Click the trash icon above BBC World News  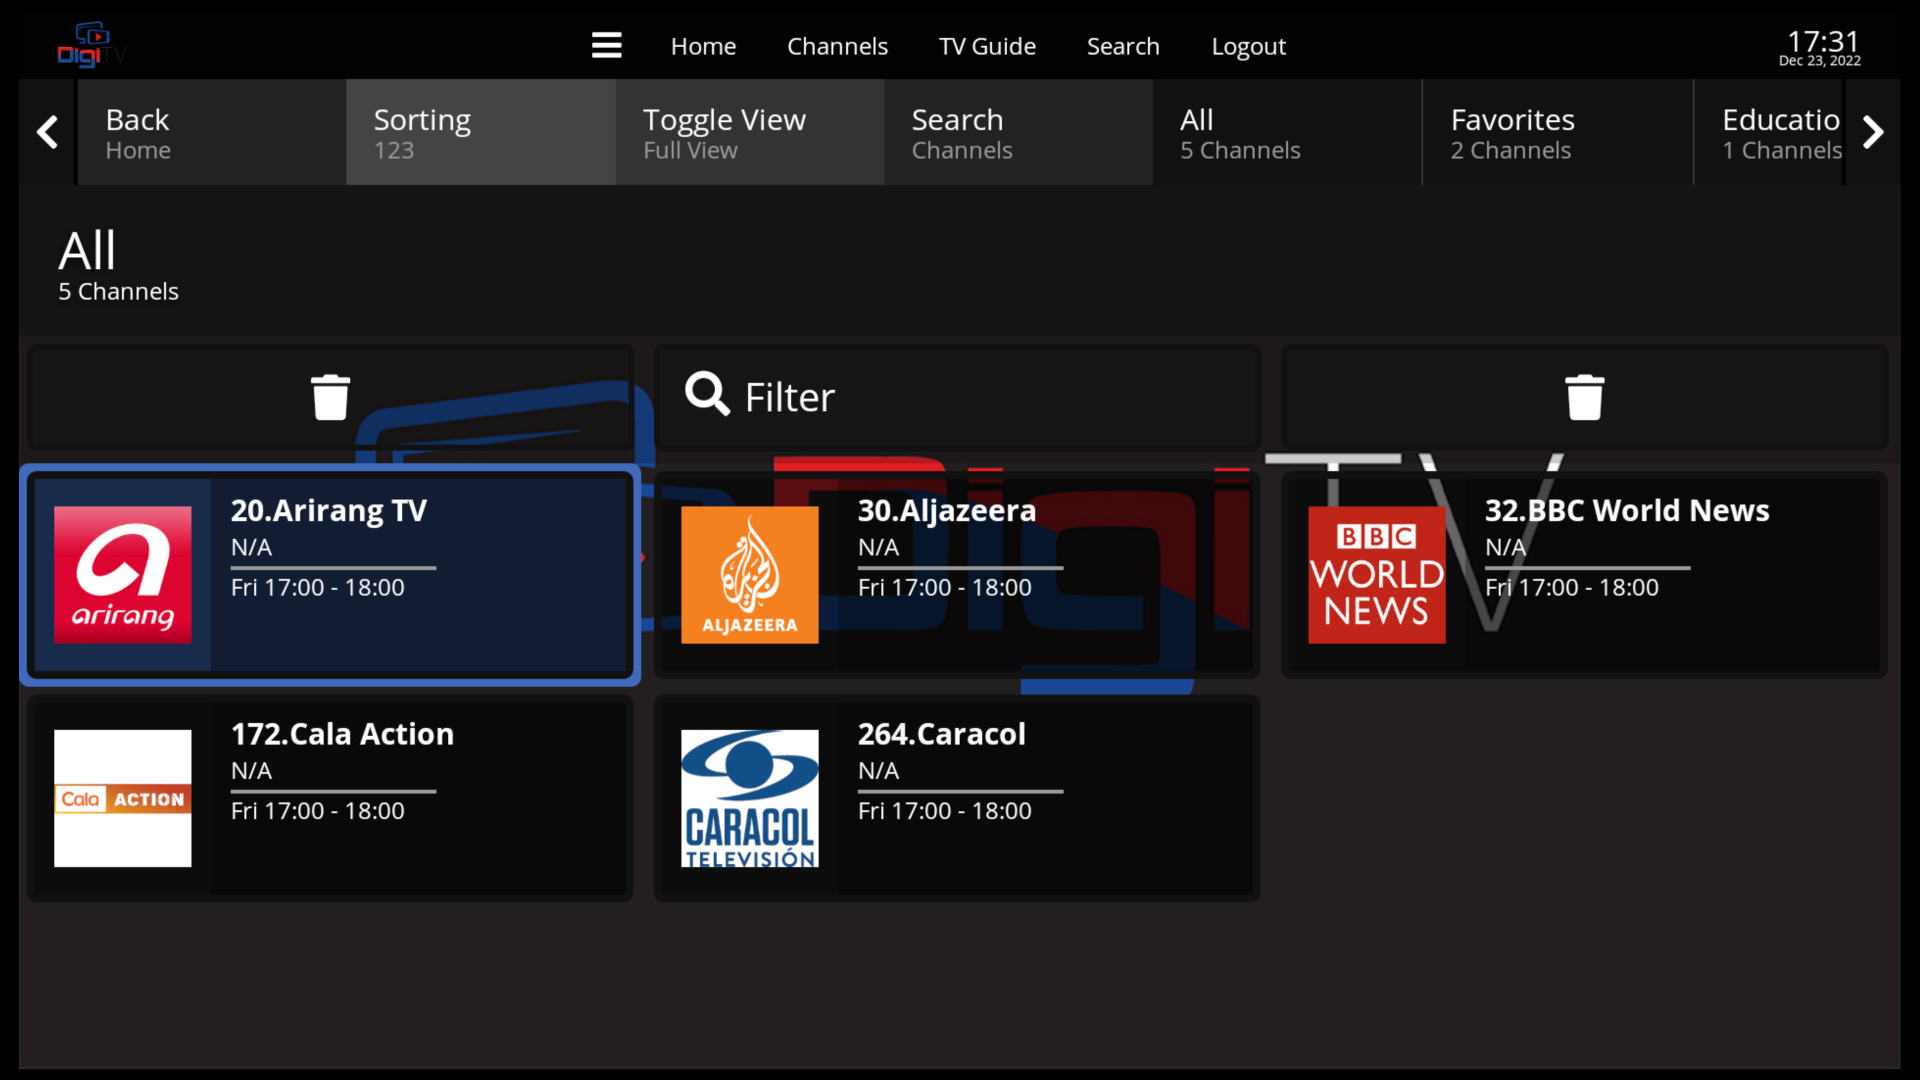point(1584,396)
